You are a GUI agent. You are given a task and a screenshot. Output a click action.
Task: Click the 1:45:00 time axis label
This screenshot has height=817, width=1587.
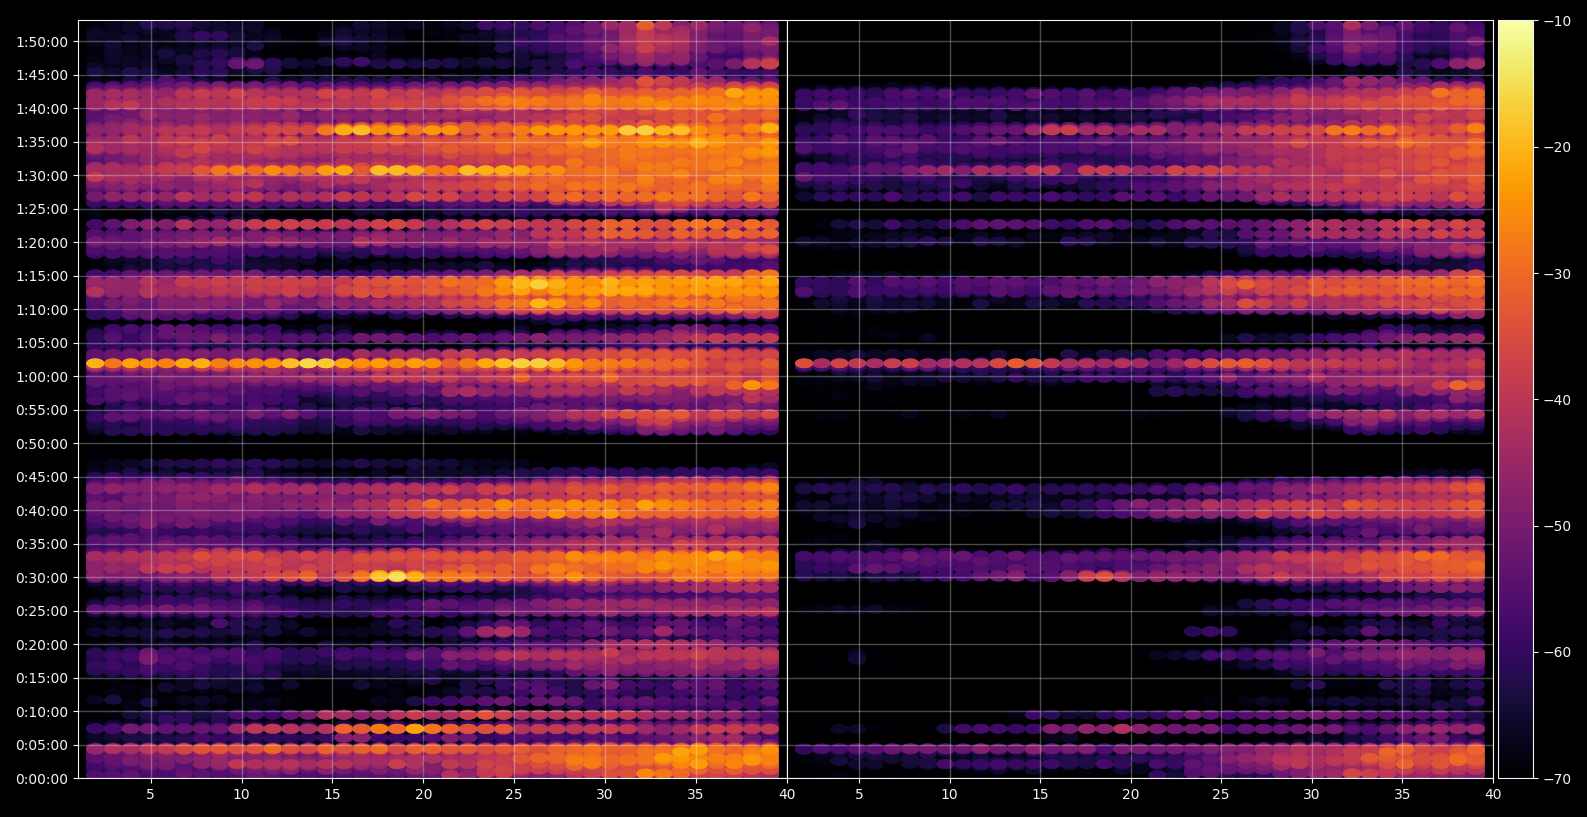pyautogui.click(x=42, y=75)
